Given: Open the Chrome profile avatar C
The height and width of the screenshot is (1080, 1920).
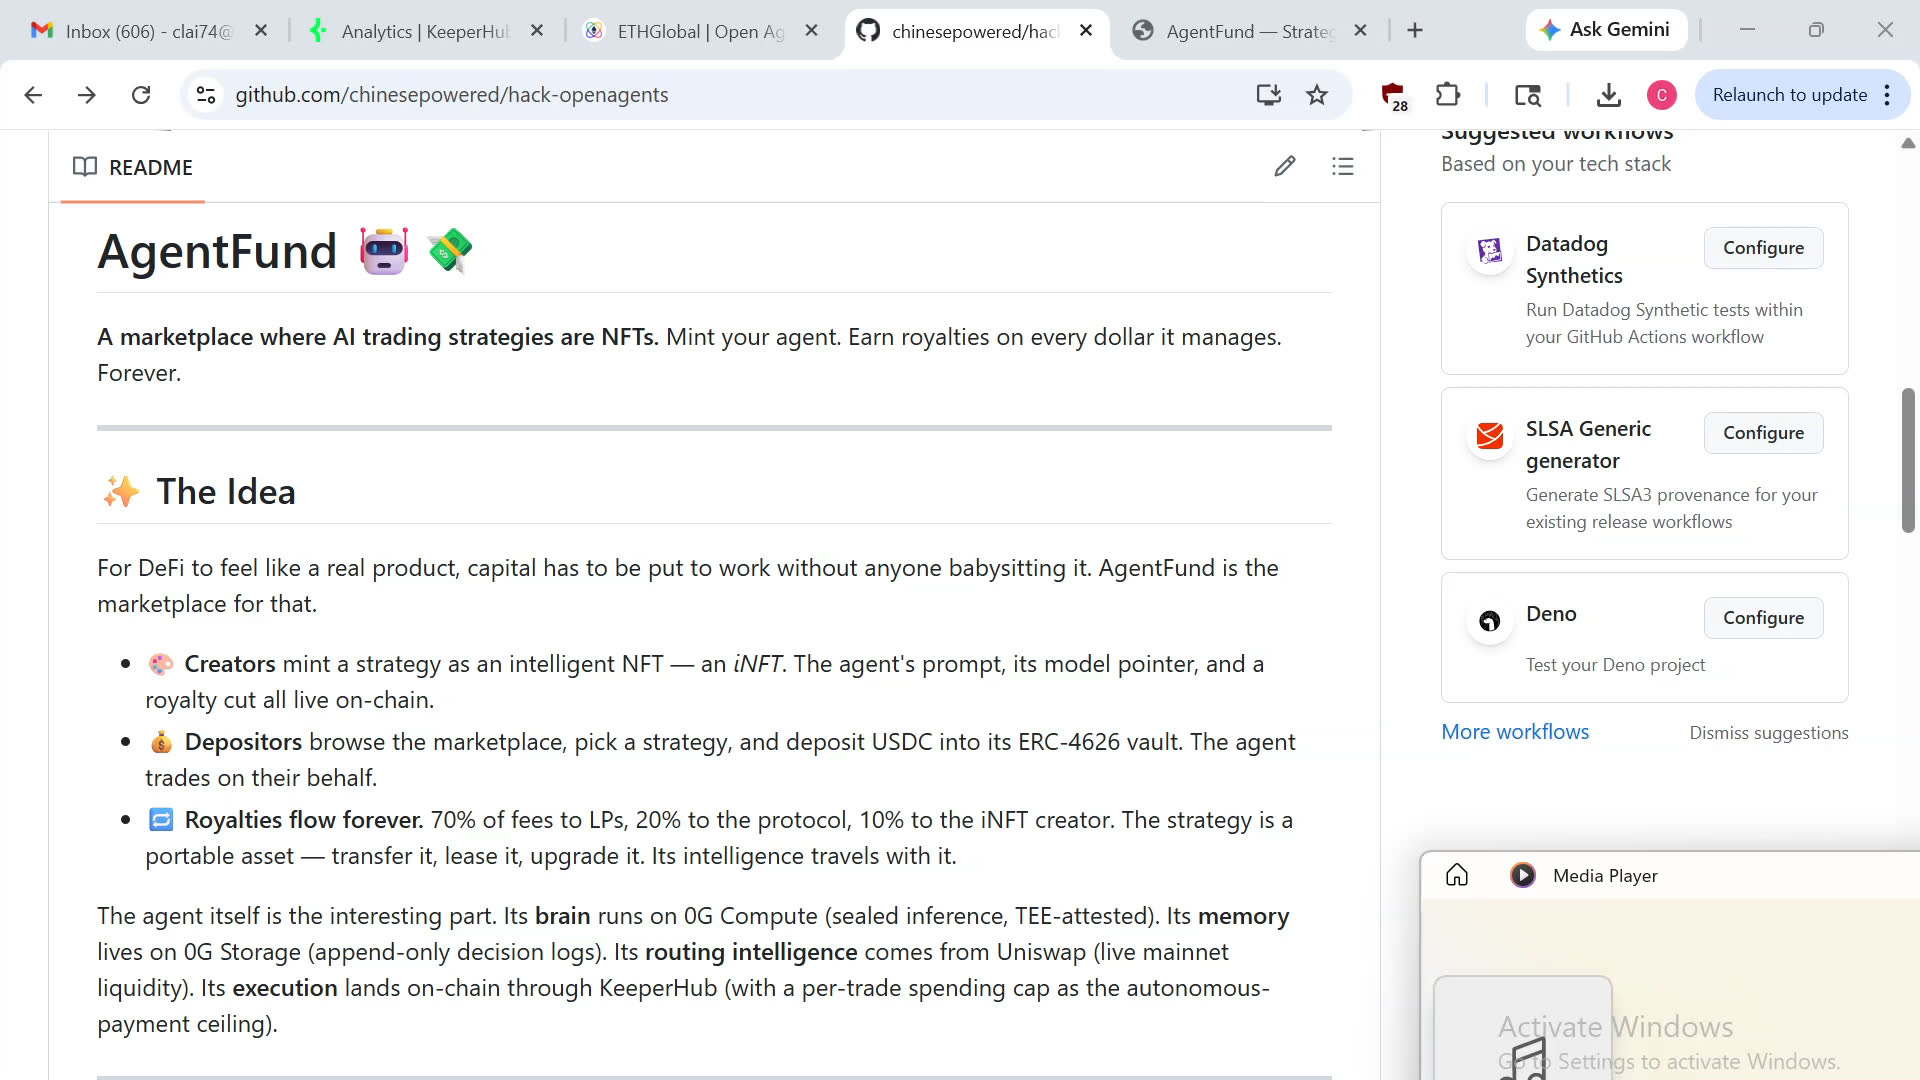Looking at the screenshot, I should tap(1662, 95).
